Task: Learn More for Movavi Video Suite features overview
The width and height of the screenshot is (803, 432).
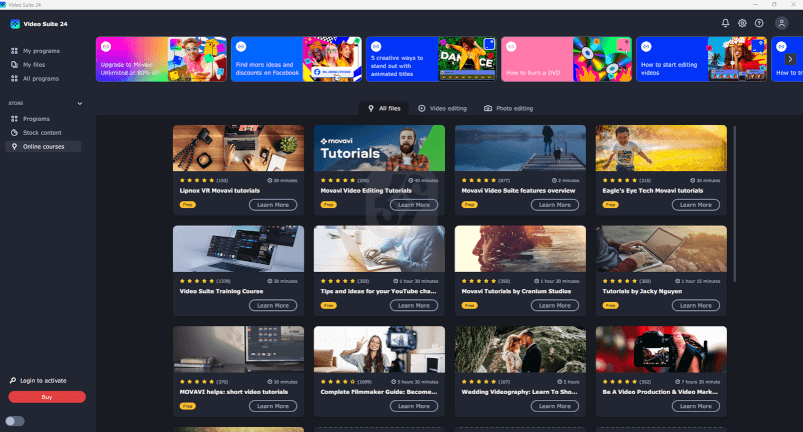Action: (555, 205)
